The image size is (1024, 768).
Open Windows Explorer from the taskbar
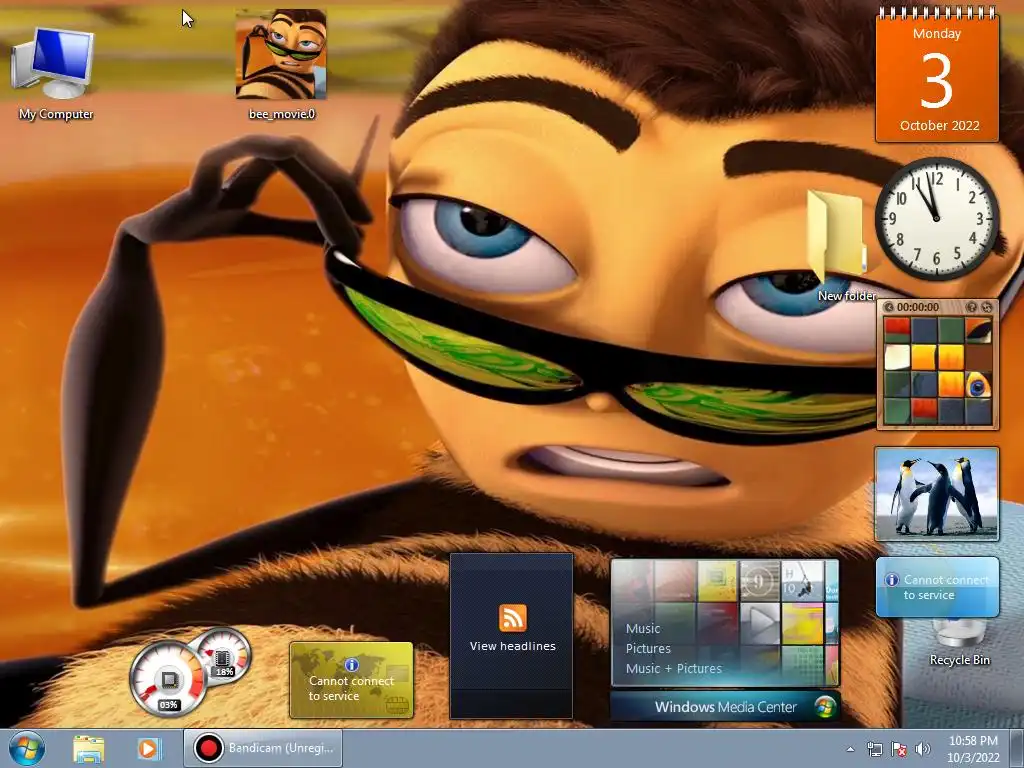88,748
